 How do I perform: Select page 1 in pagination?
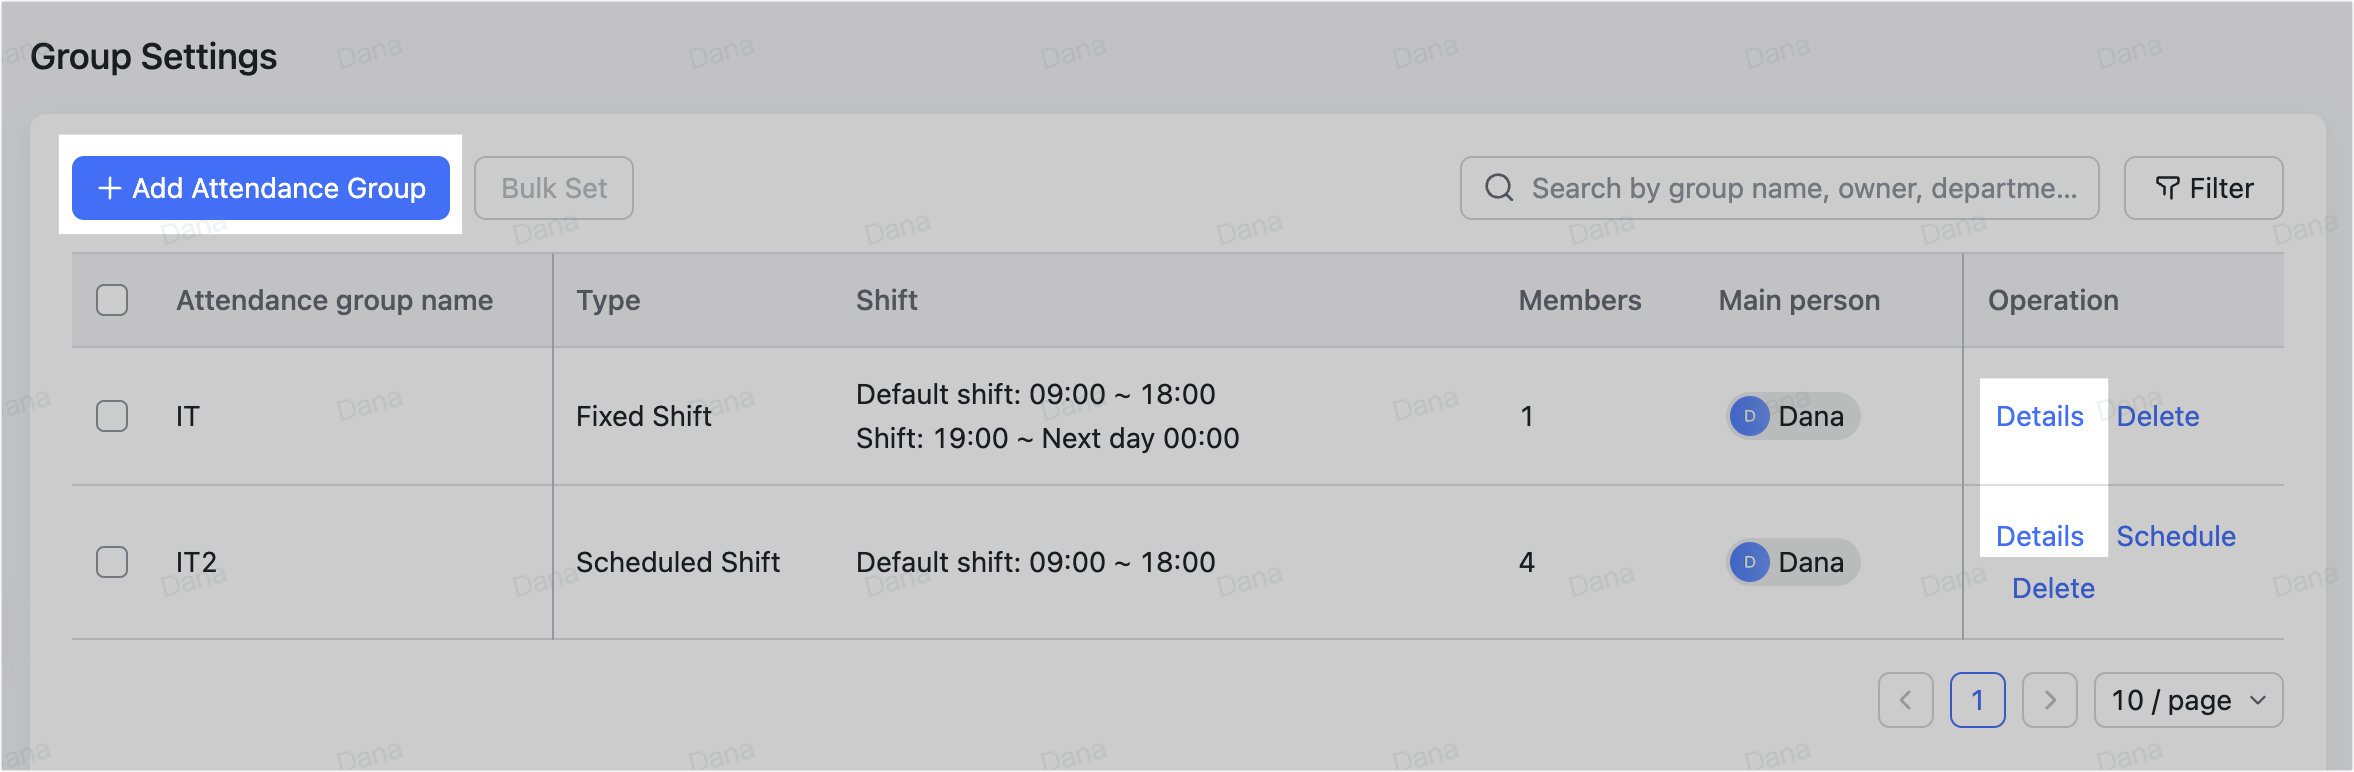point(1978,700)
